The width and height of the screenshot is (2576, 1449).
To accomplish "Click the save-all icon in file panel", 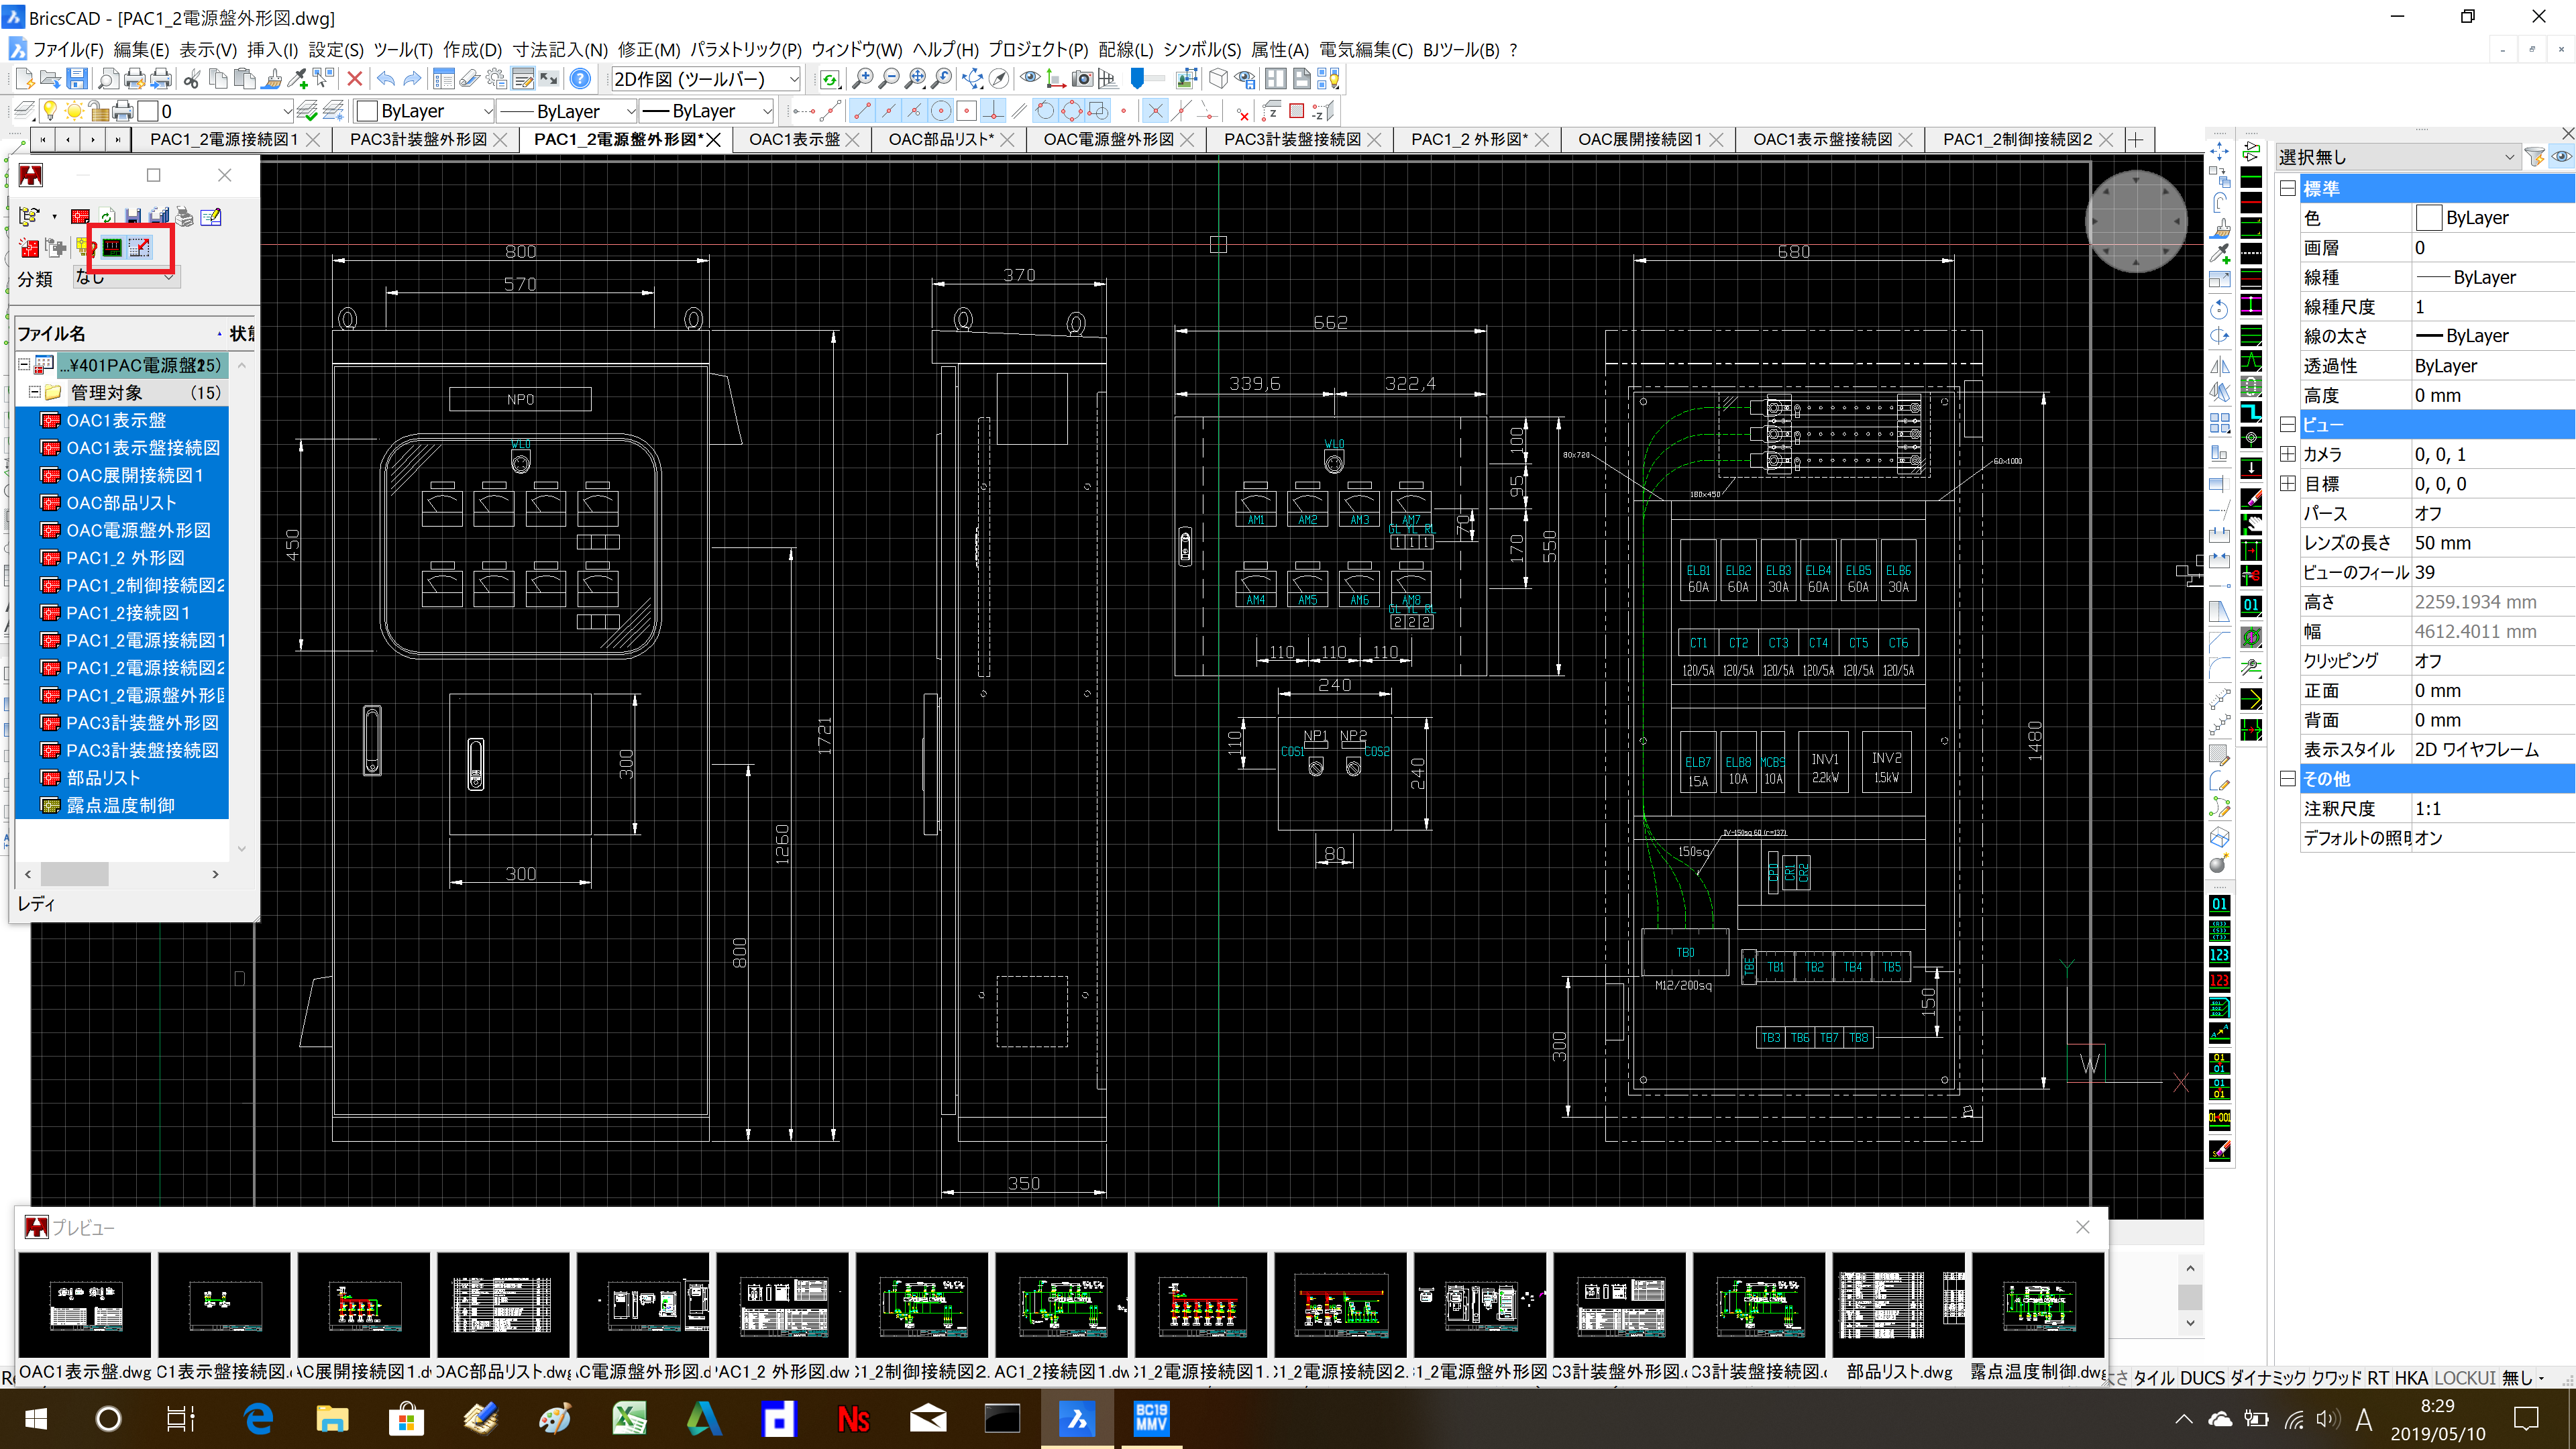I will [x=159, y=216].
